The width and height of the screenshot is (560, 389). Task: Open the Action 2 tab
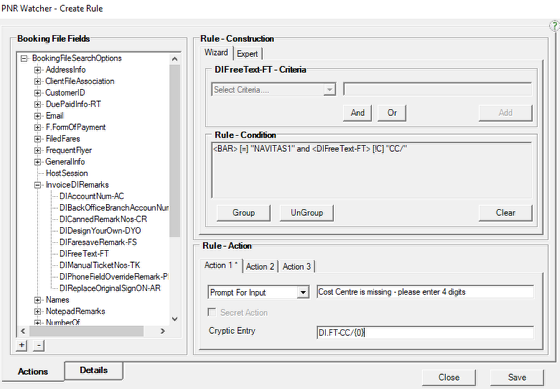[x=260, y=266]
